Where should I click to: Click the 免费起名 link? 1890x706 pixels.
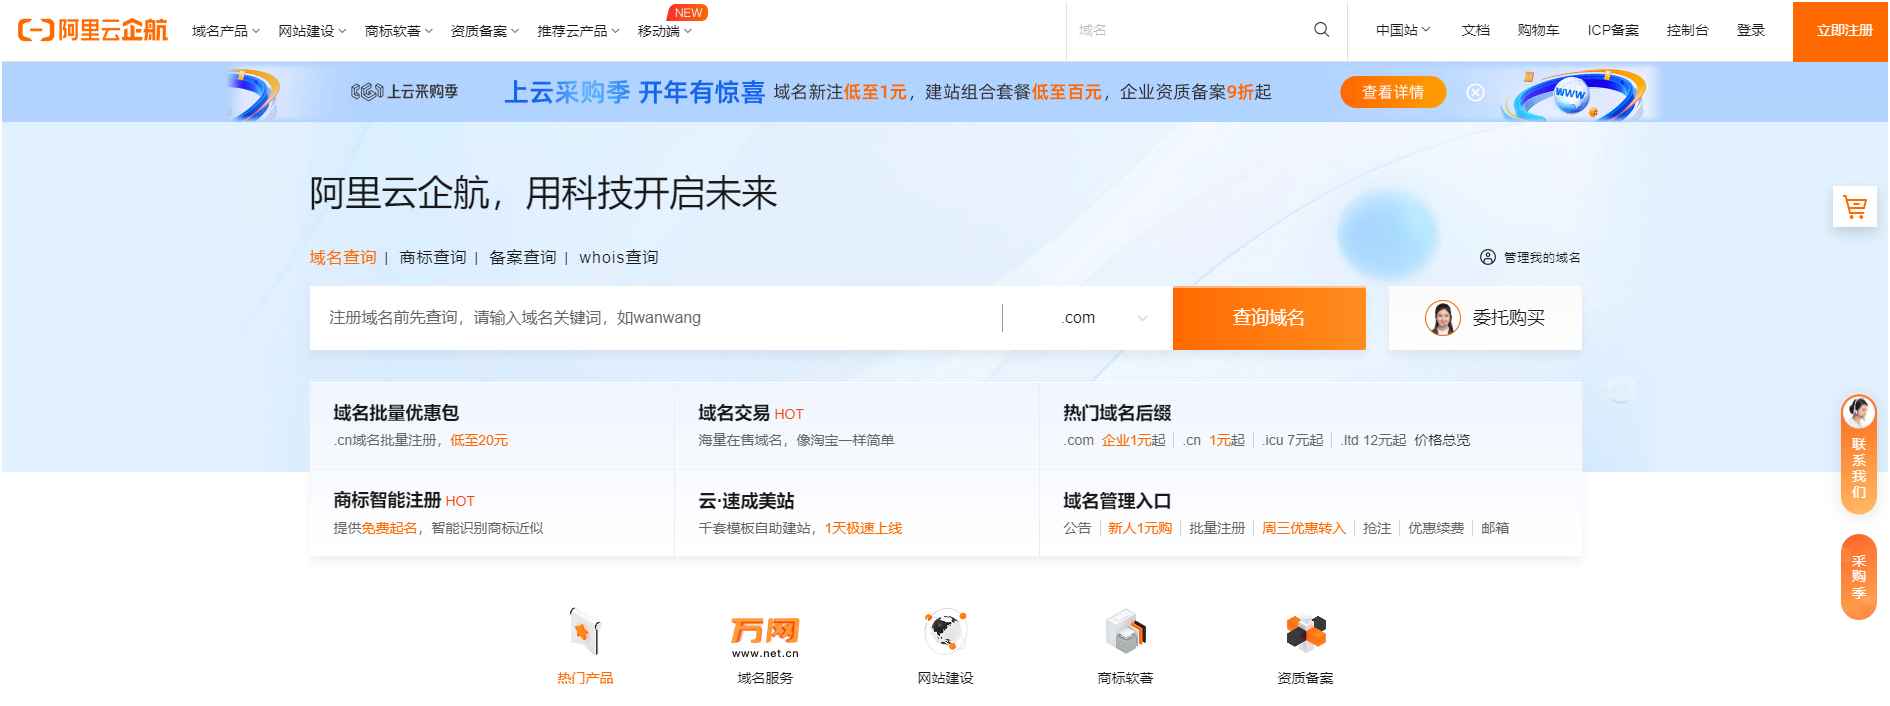pyautogui.click(x=389, y=528)
